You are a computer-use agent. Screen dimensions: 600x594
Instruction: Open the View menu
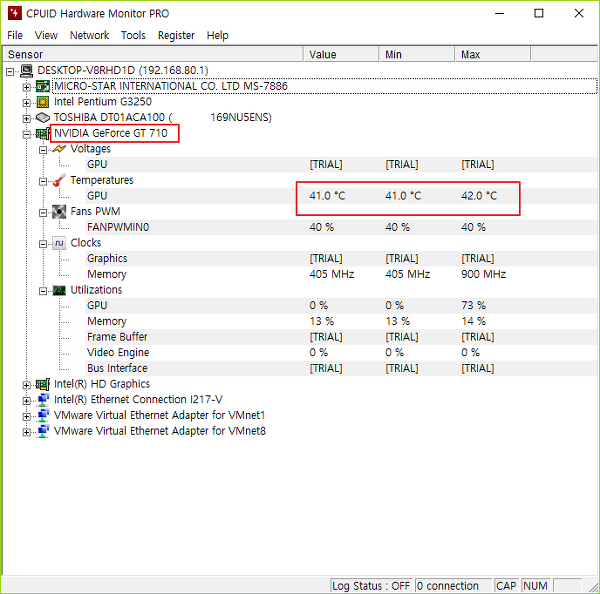[x=46, y=35]
